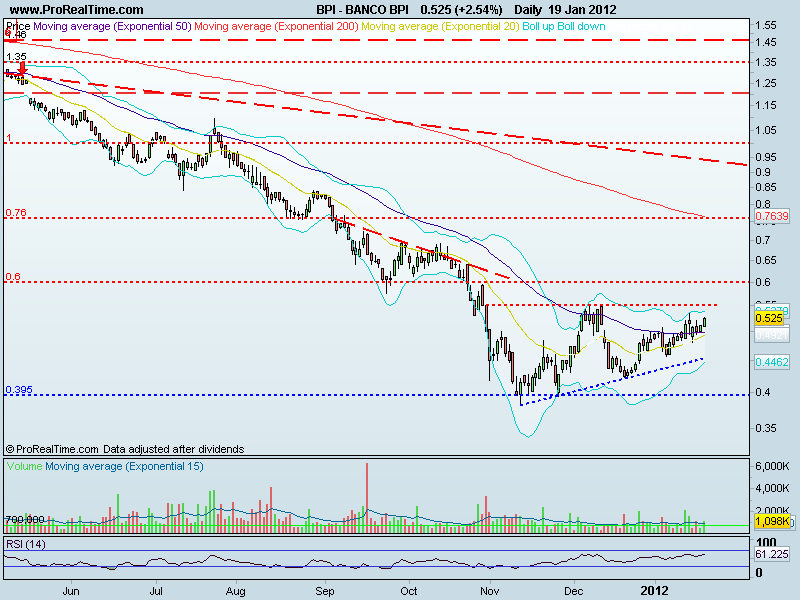Click the 0.35 price axis tick

pos(766,428)
